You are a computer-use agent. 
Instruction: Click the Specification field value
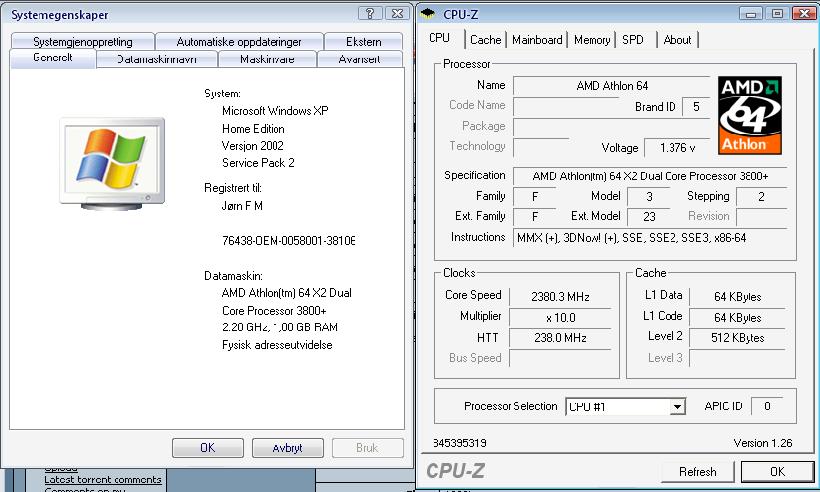coord(650,176)
